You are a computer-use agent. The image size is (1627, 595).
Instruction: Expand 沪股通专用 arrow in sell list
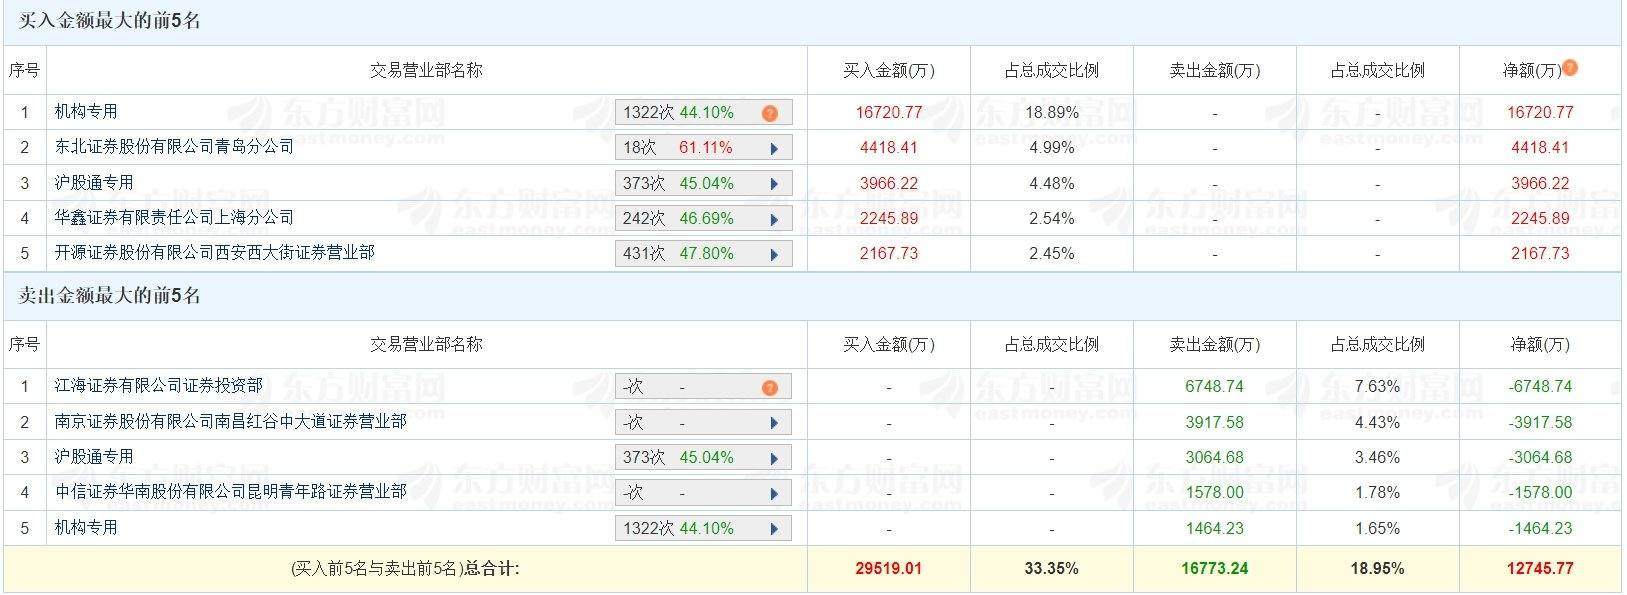pyautogui.click(x=774, y=458)
